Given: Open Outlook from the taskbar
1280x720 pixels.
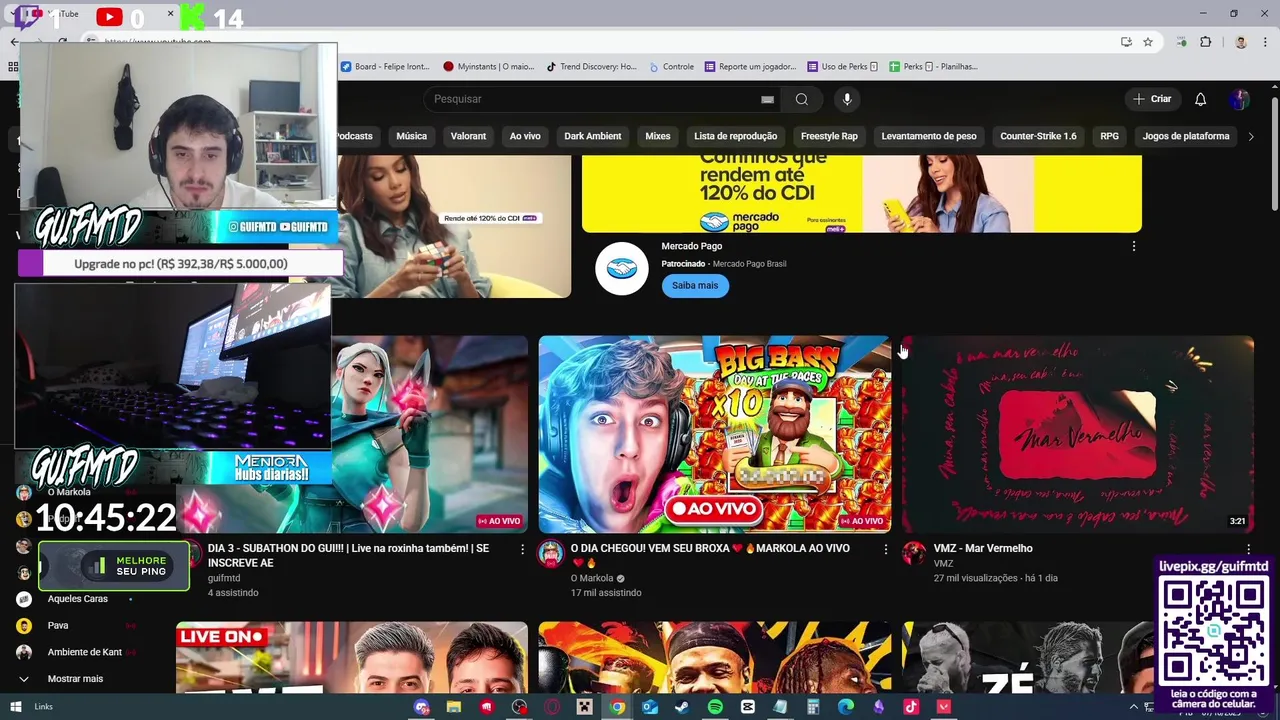Looking at the screenshot, I should (650, 707).
